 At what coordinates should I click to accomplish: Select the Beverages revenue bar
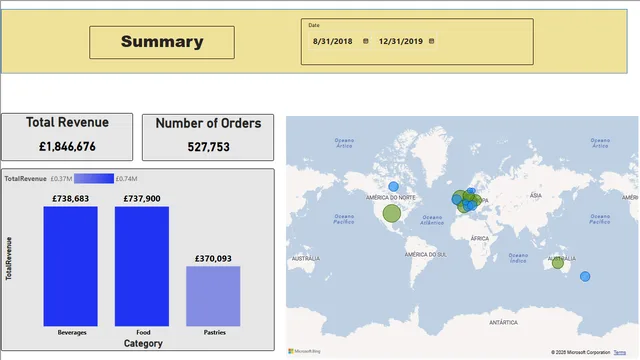pyautogui.click(x=71, y=266)
